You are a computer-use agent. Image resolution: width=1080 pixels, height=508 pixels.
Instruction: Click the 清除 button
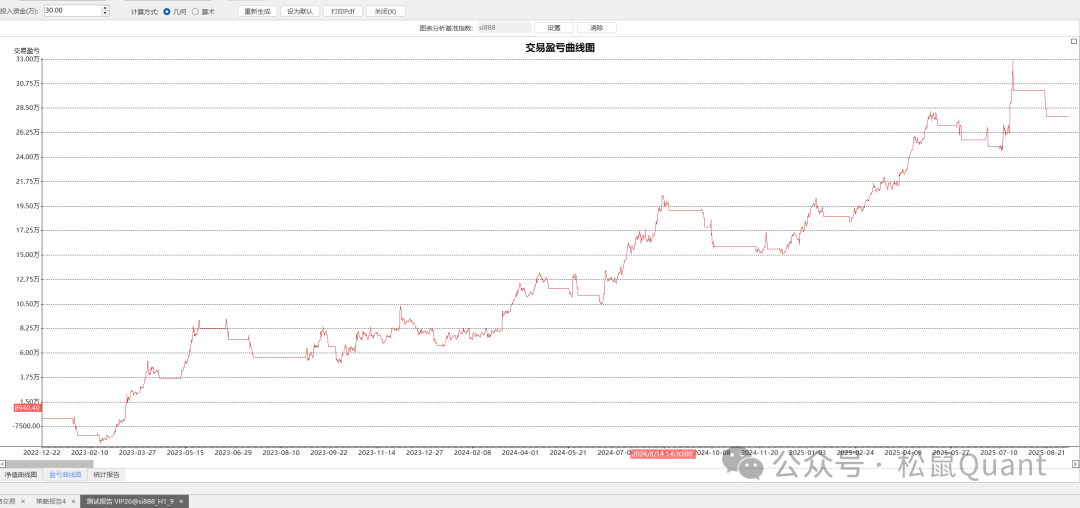coord(597,28)
